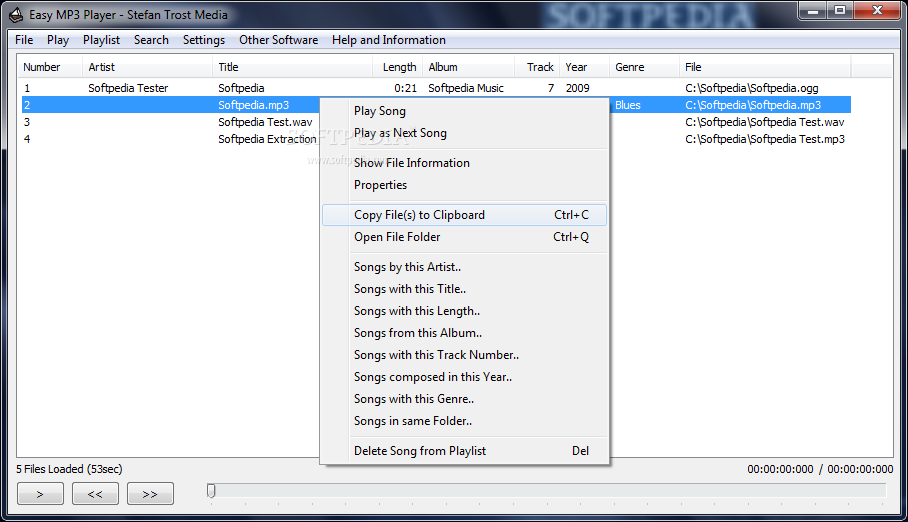908x522 pixels.
Task: Select the Softpedia Tester artist cell
Action: 128,88
